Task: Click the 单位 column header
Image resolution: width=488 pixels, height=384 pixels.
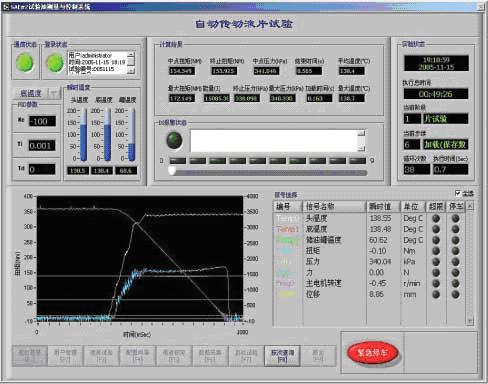Action: pyautogui.click(x=413, y=206)
